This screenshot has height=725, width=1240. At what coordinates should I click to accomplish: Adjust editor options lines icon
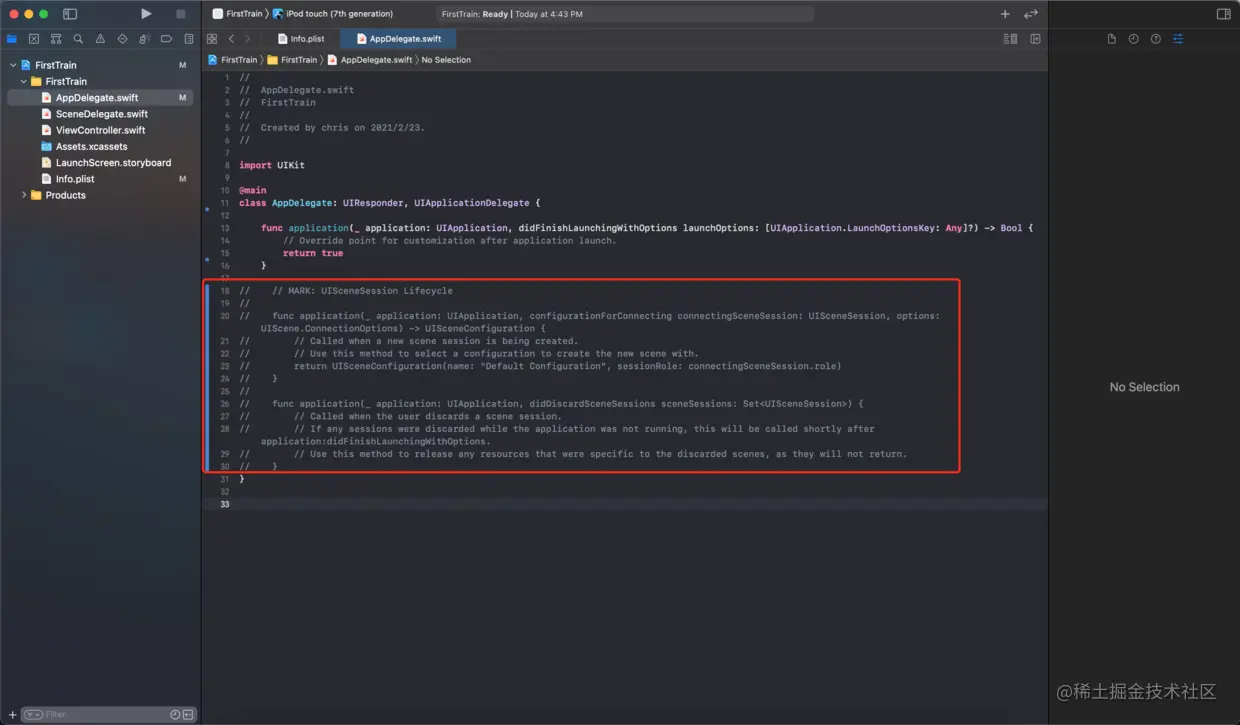1010,39
